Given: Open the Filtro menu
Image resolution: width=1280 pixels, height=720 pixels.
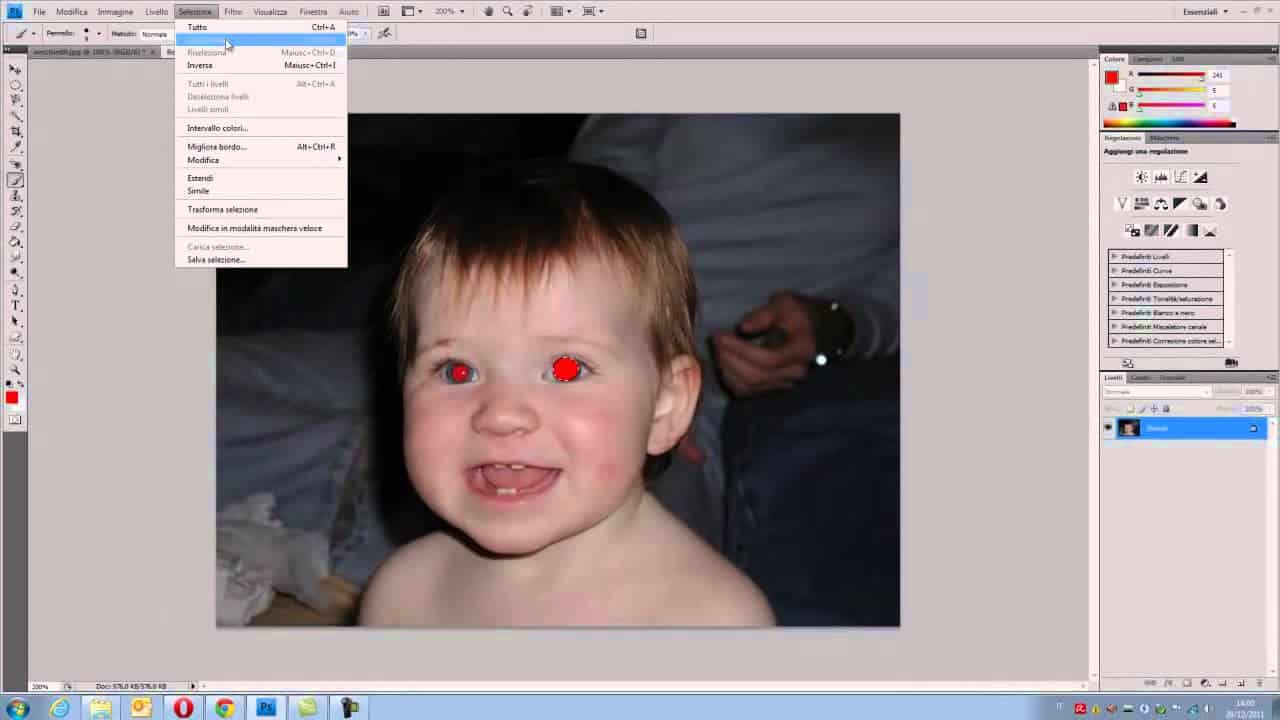Looking at the screenshot, I should [x=232, y=11].
